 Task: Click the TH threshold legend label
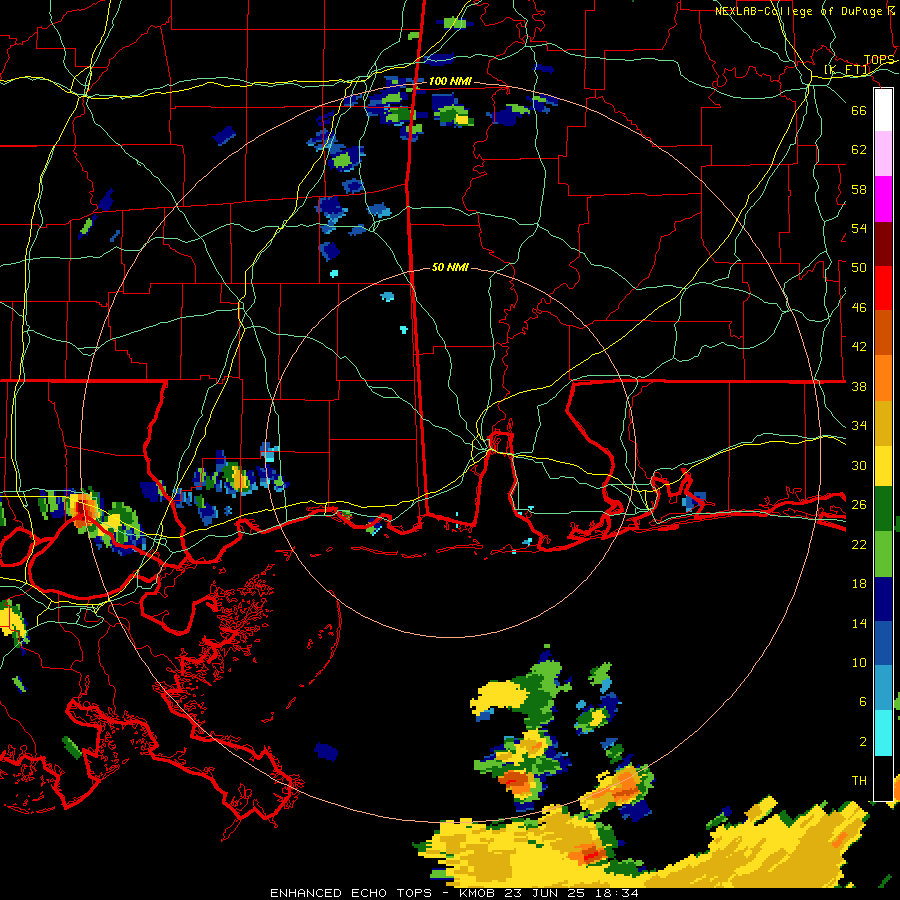click(859, 781)
